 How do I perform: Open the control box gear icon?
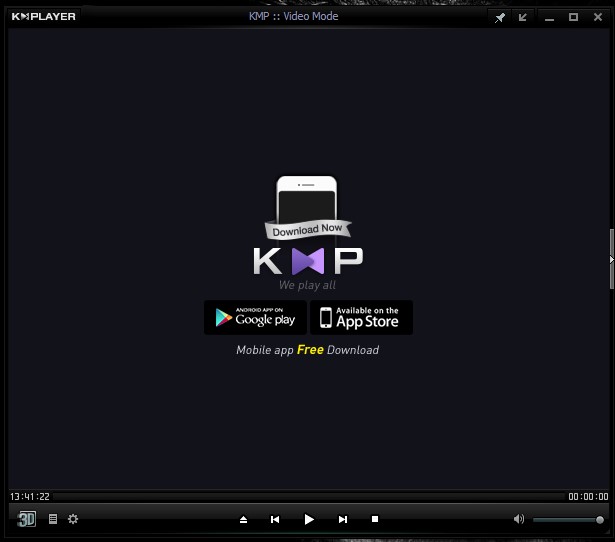[73, 519]
